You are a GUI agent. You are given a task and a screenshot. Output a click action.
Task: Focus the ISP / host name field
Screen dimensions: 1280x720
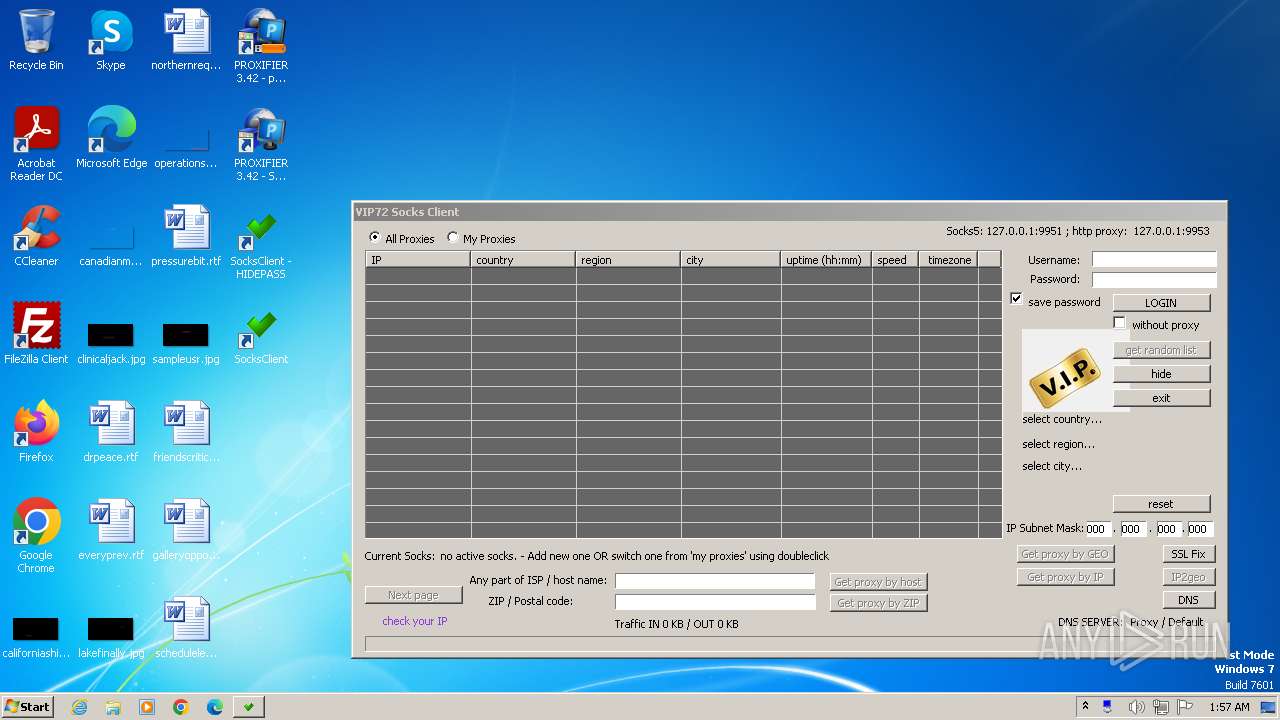click(x=715, y=580)
